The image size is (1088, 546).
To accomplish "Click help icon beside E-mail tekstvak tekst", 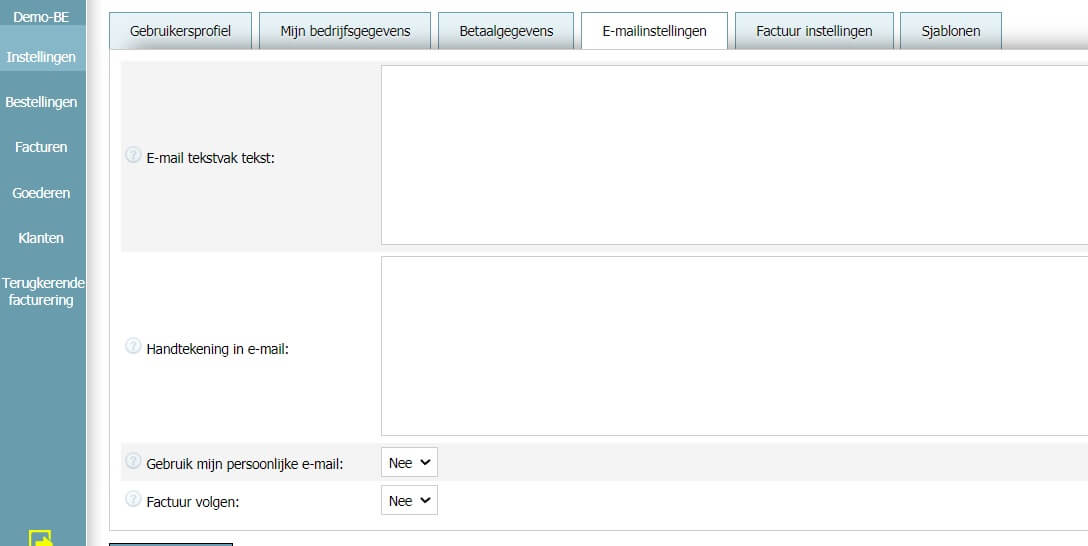I will [x=133, y=155].
